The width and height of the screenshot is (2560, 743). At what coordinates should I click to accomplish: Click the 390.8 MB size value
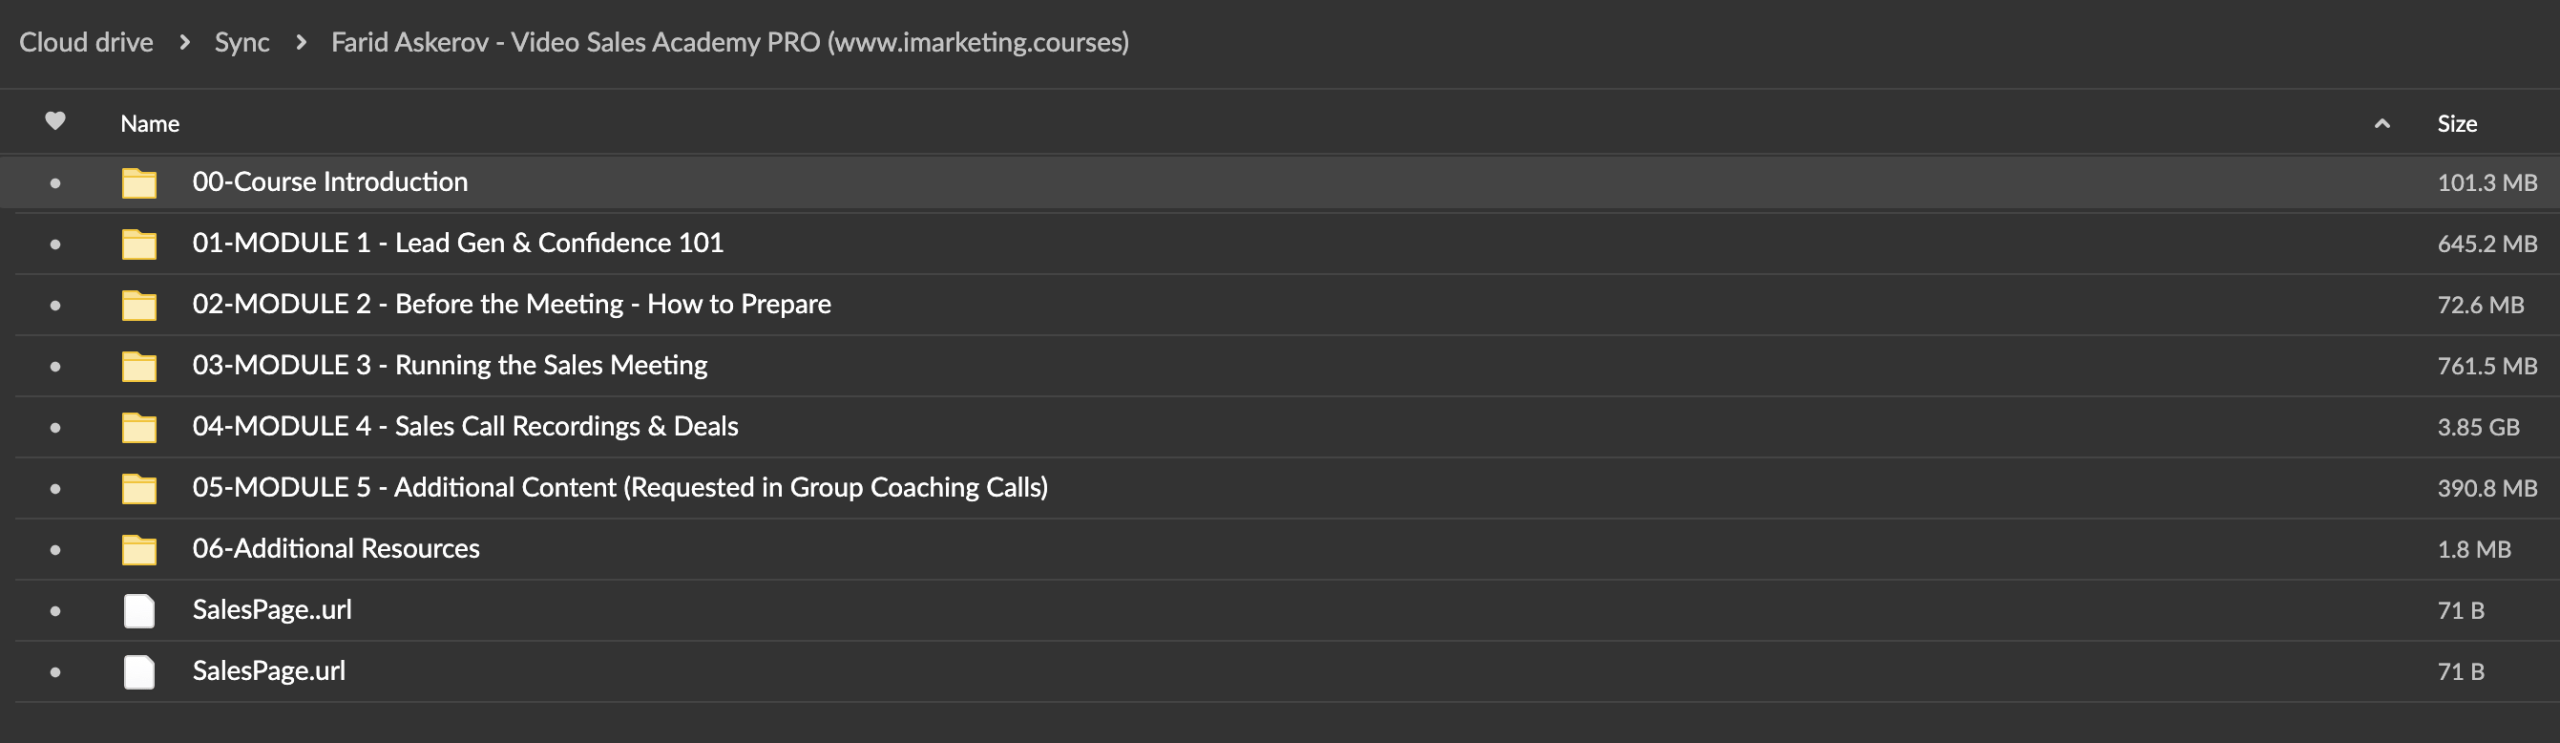[2487, 488]
